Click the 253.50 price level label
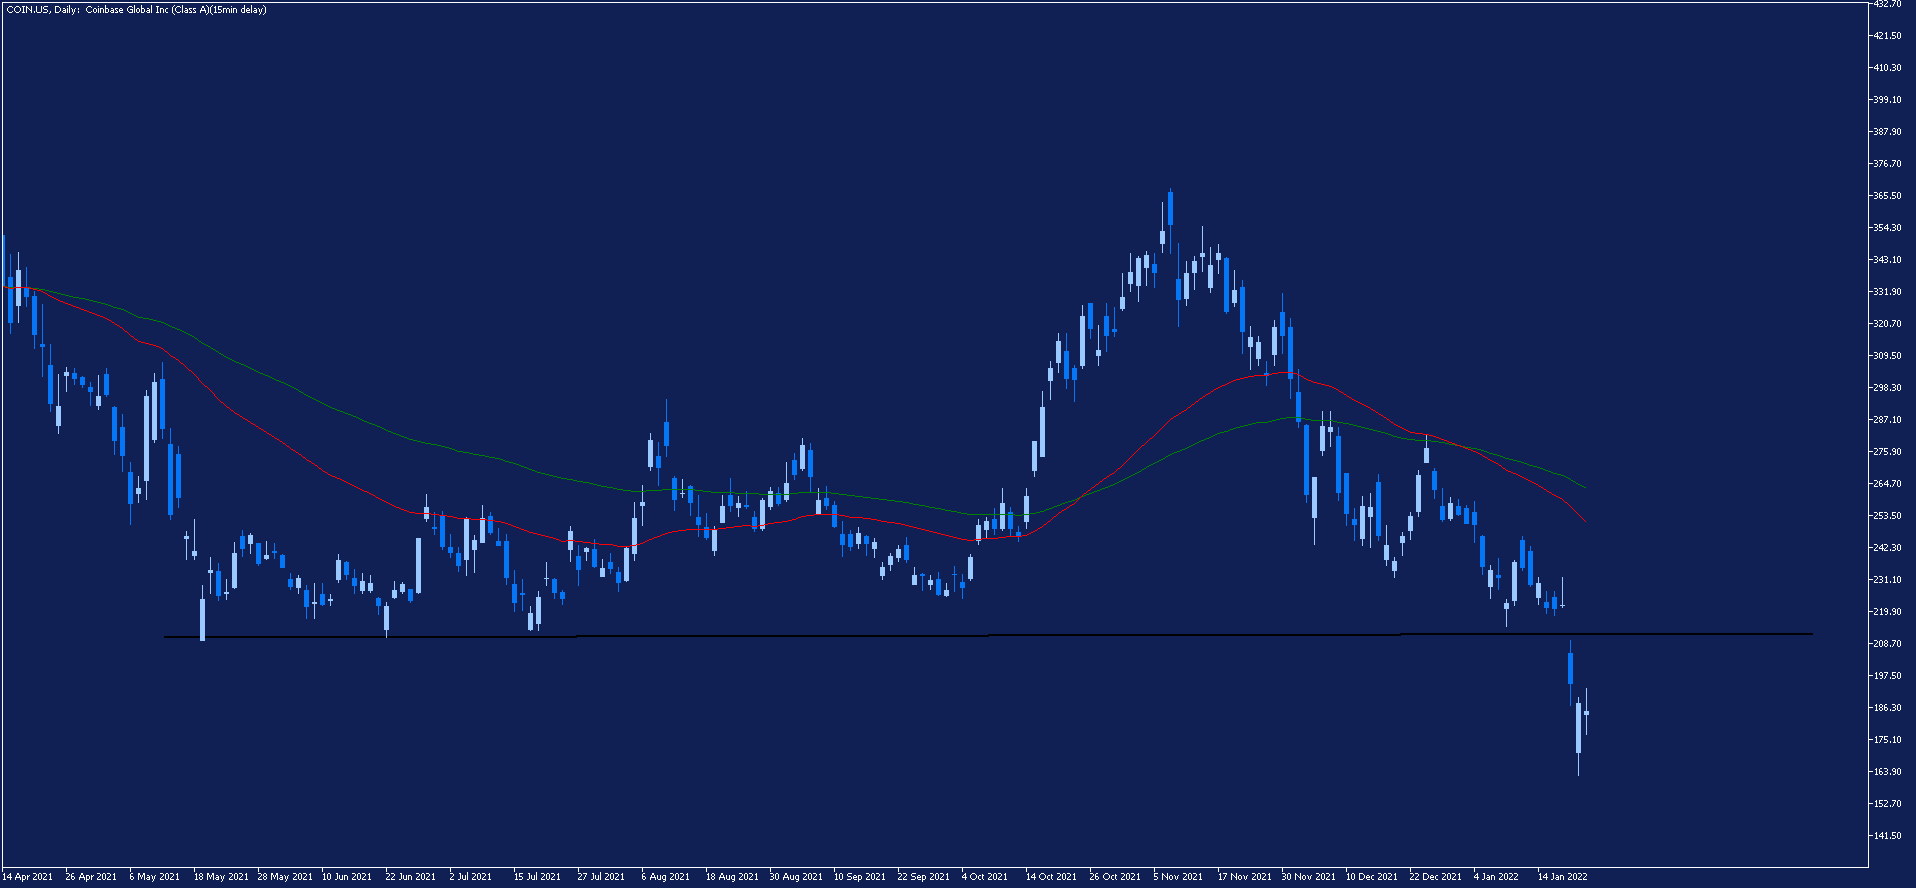1916x888 pixels. coord(1887,516)
